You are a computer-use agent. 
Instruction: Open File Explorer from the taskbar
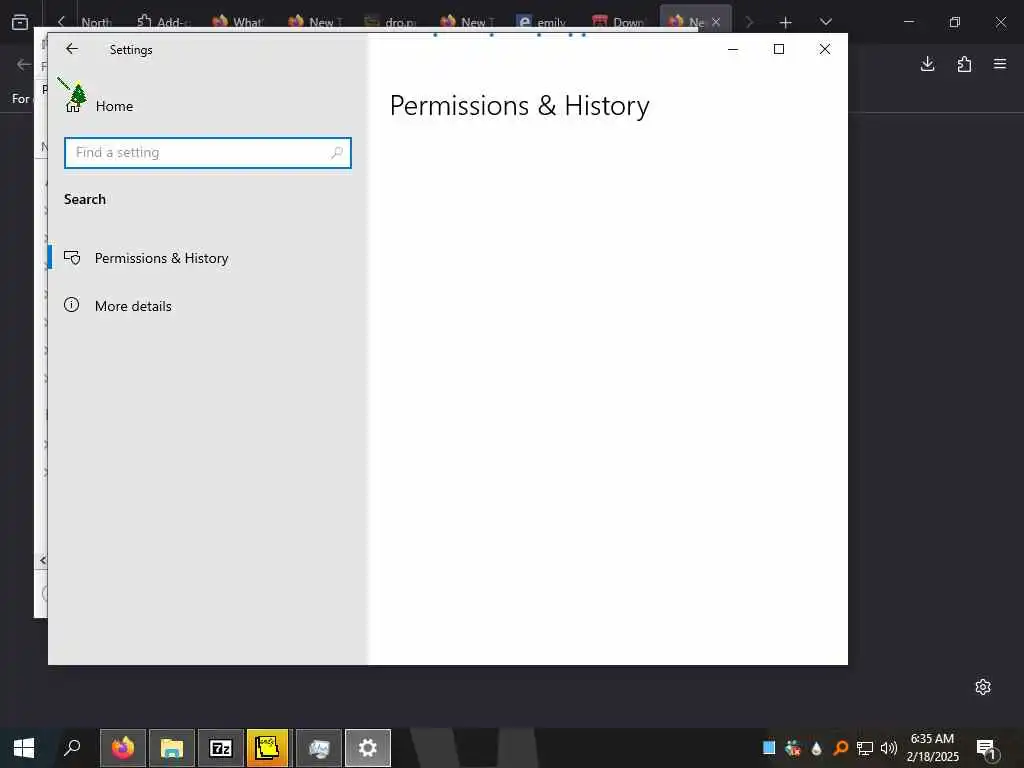tap(171, 748)
